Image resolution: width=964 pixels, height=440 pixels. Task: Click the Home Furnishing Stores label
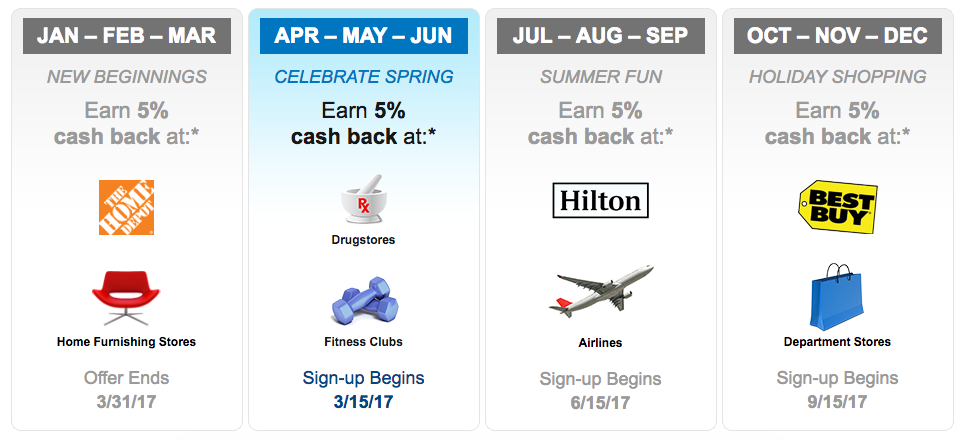click(x=127, y=342)
